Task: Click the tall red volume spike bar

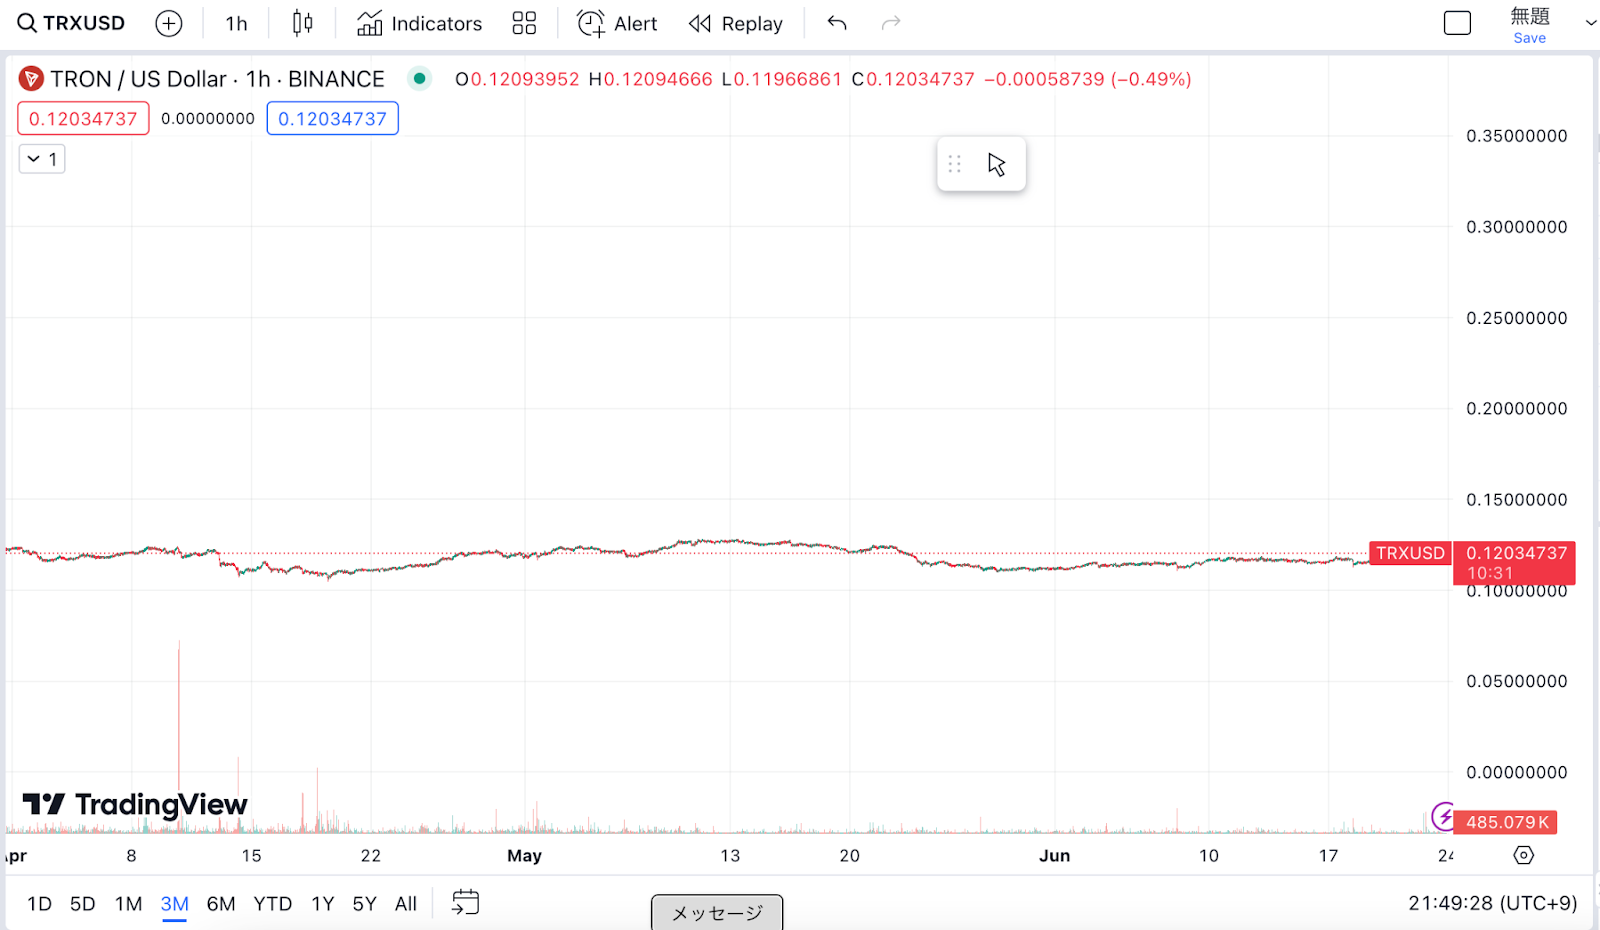Action: pos(179,736)
